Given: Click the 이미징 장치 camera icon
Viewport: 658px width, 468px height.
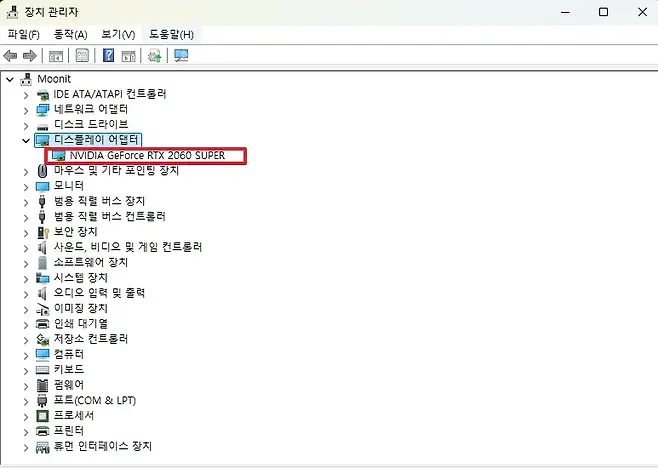Looking at the screenshot, I should [42, 309].
